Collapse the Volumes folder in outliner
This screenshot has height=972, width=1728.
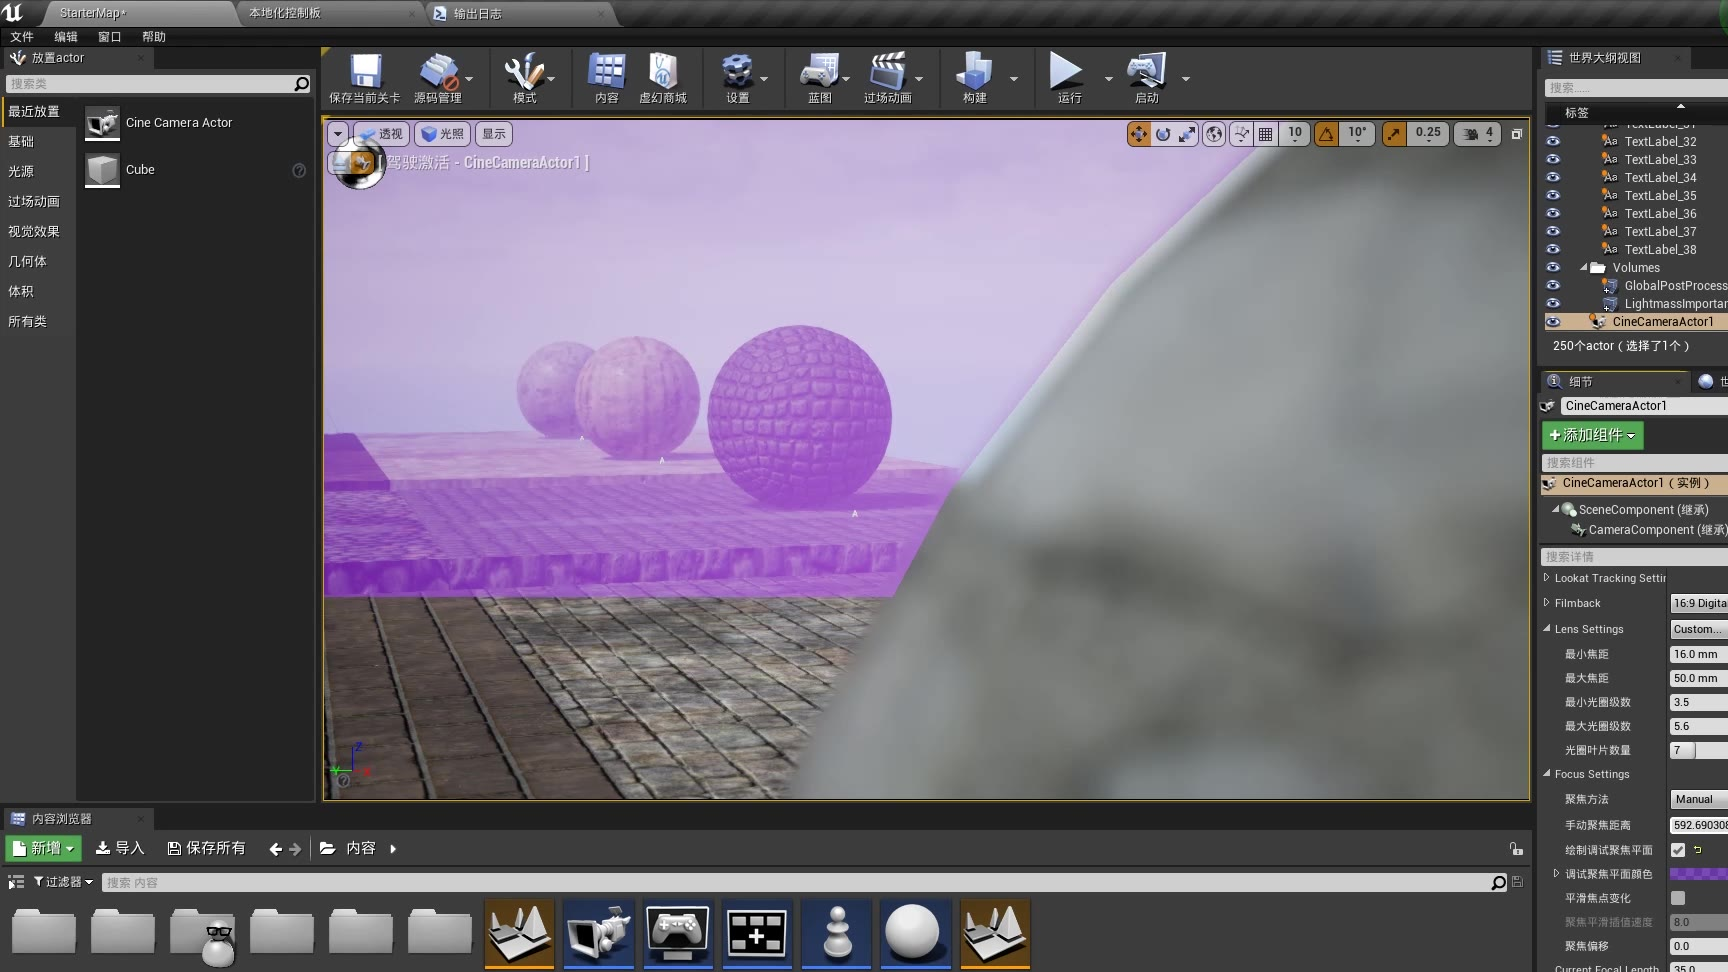pos(1584,267)
